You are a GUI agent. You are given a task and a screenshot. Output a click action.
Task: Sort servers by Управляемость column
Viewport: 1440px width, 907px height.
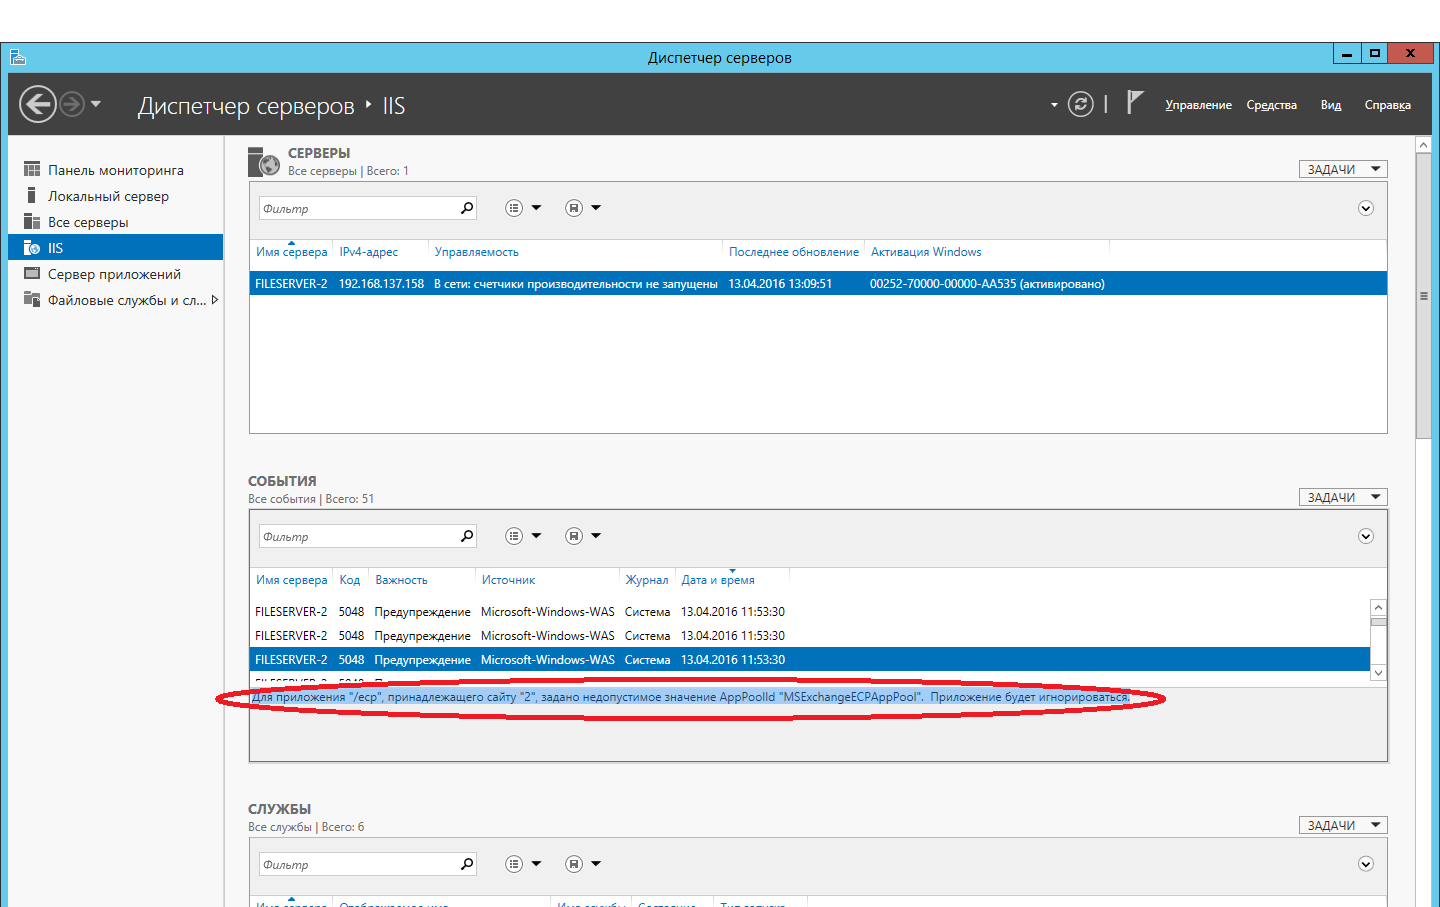pyautogui.click(x=477, y=252)
